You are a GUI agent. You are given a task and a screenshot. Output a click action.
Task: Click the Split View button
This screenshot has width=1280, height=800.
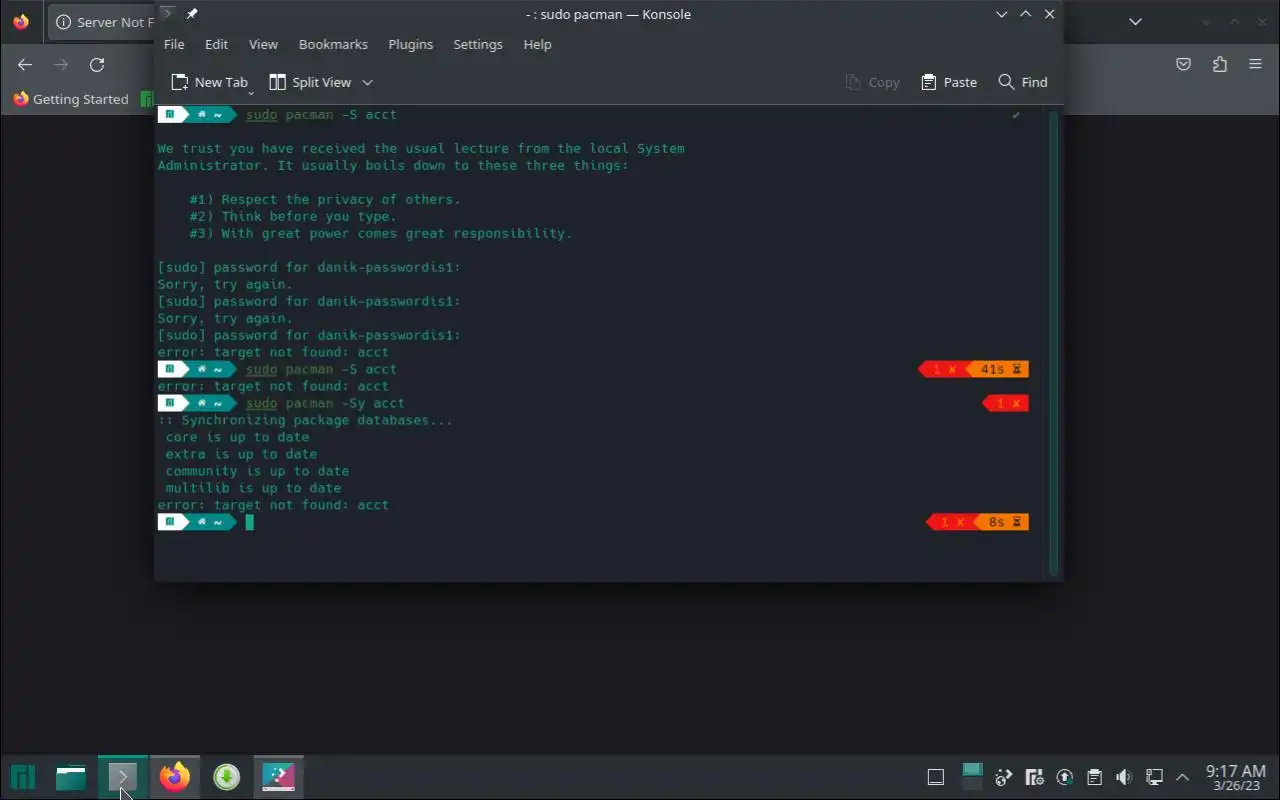(310, 82)
